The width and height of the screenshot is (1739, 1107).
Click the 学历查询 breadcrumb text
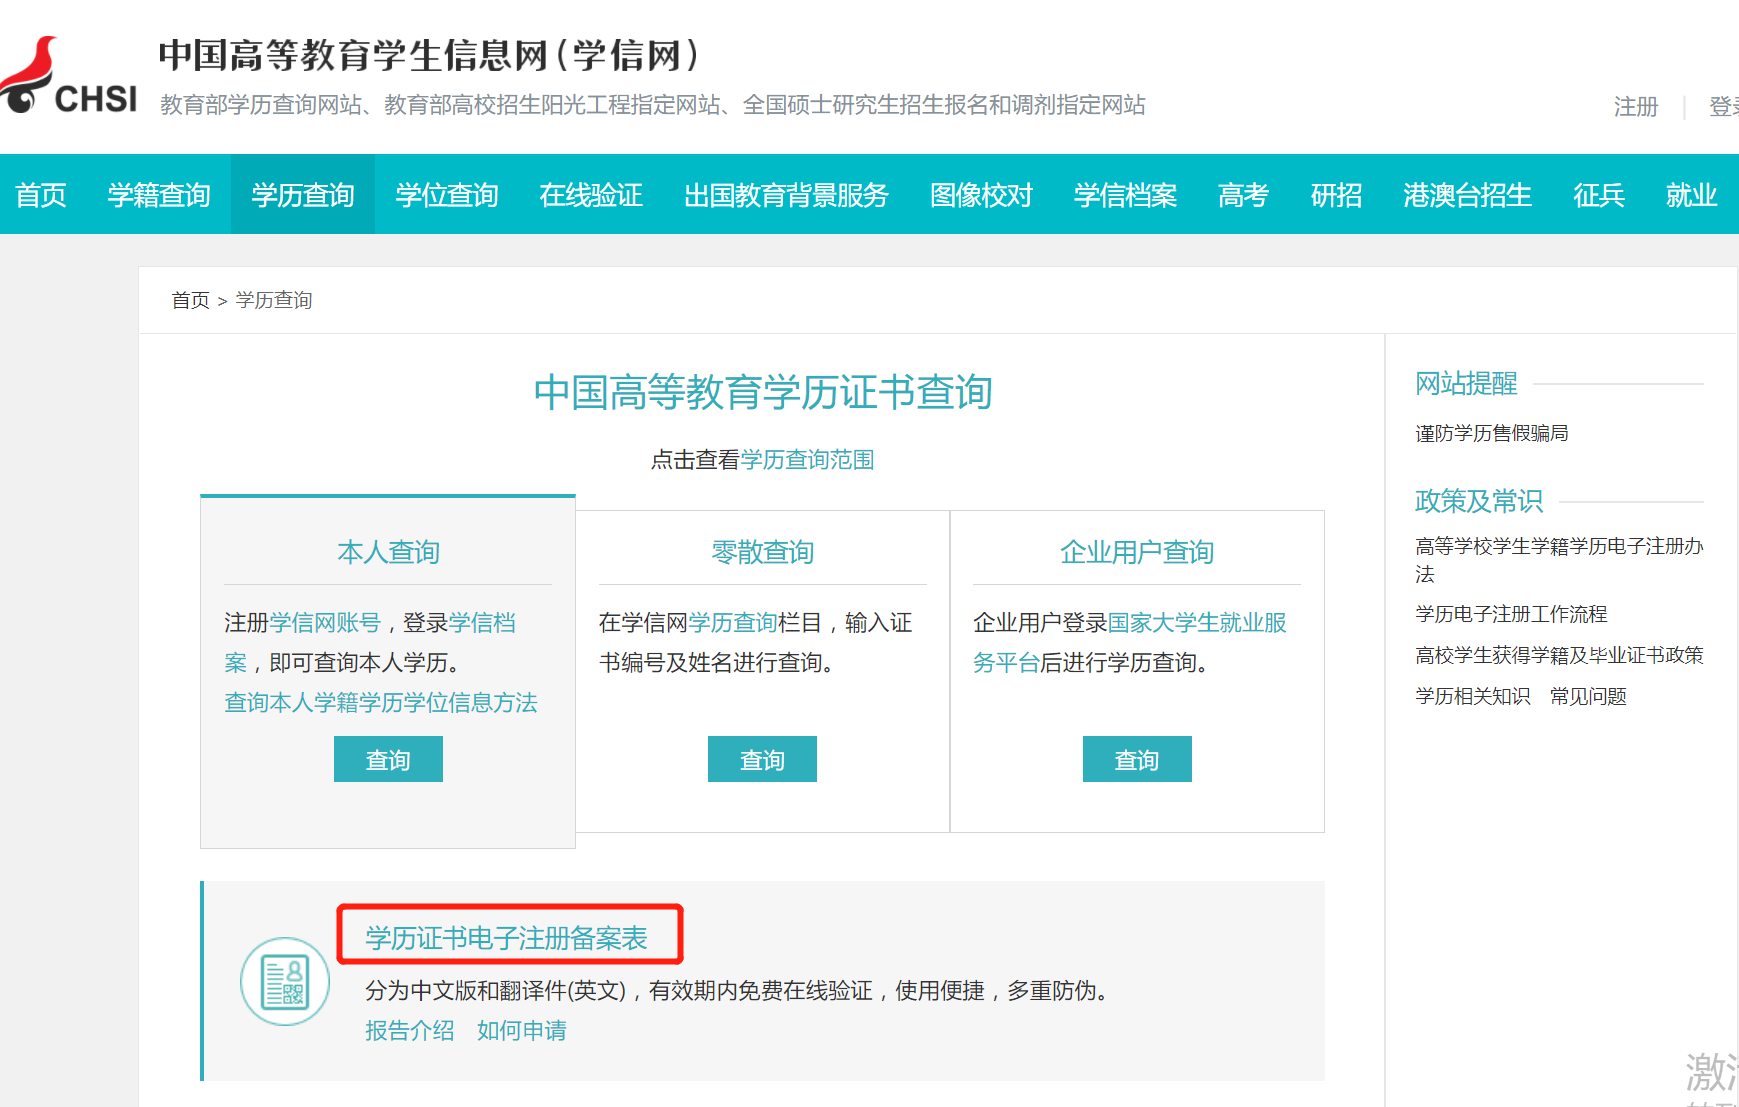click(x=274, y=300)
